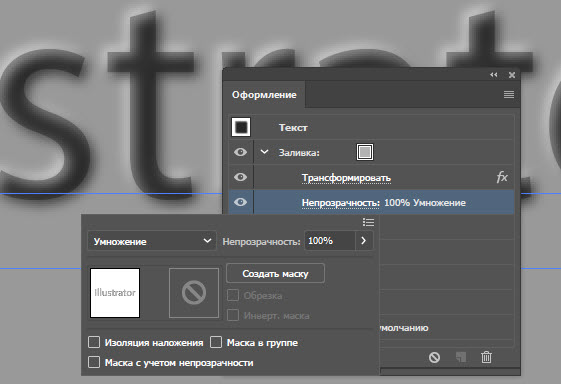Check the Маска в группе box
This screenshot has height=384, width=561.
coord(216,342)
